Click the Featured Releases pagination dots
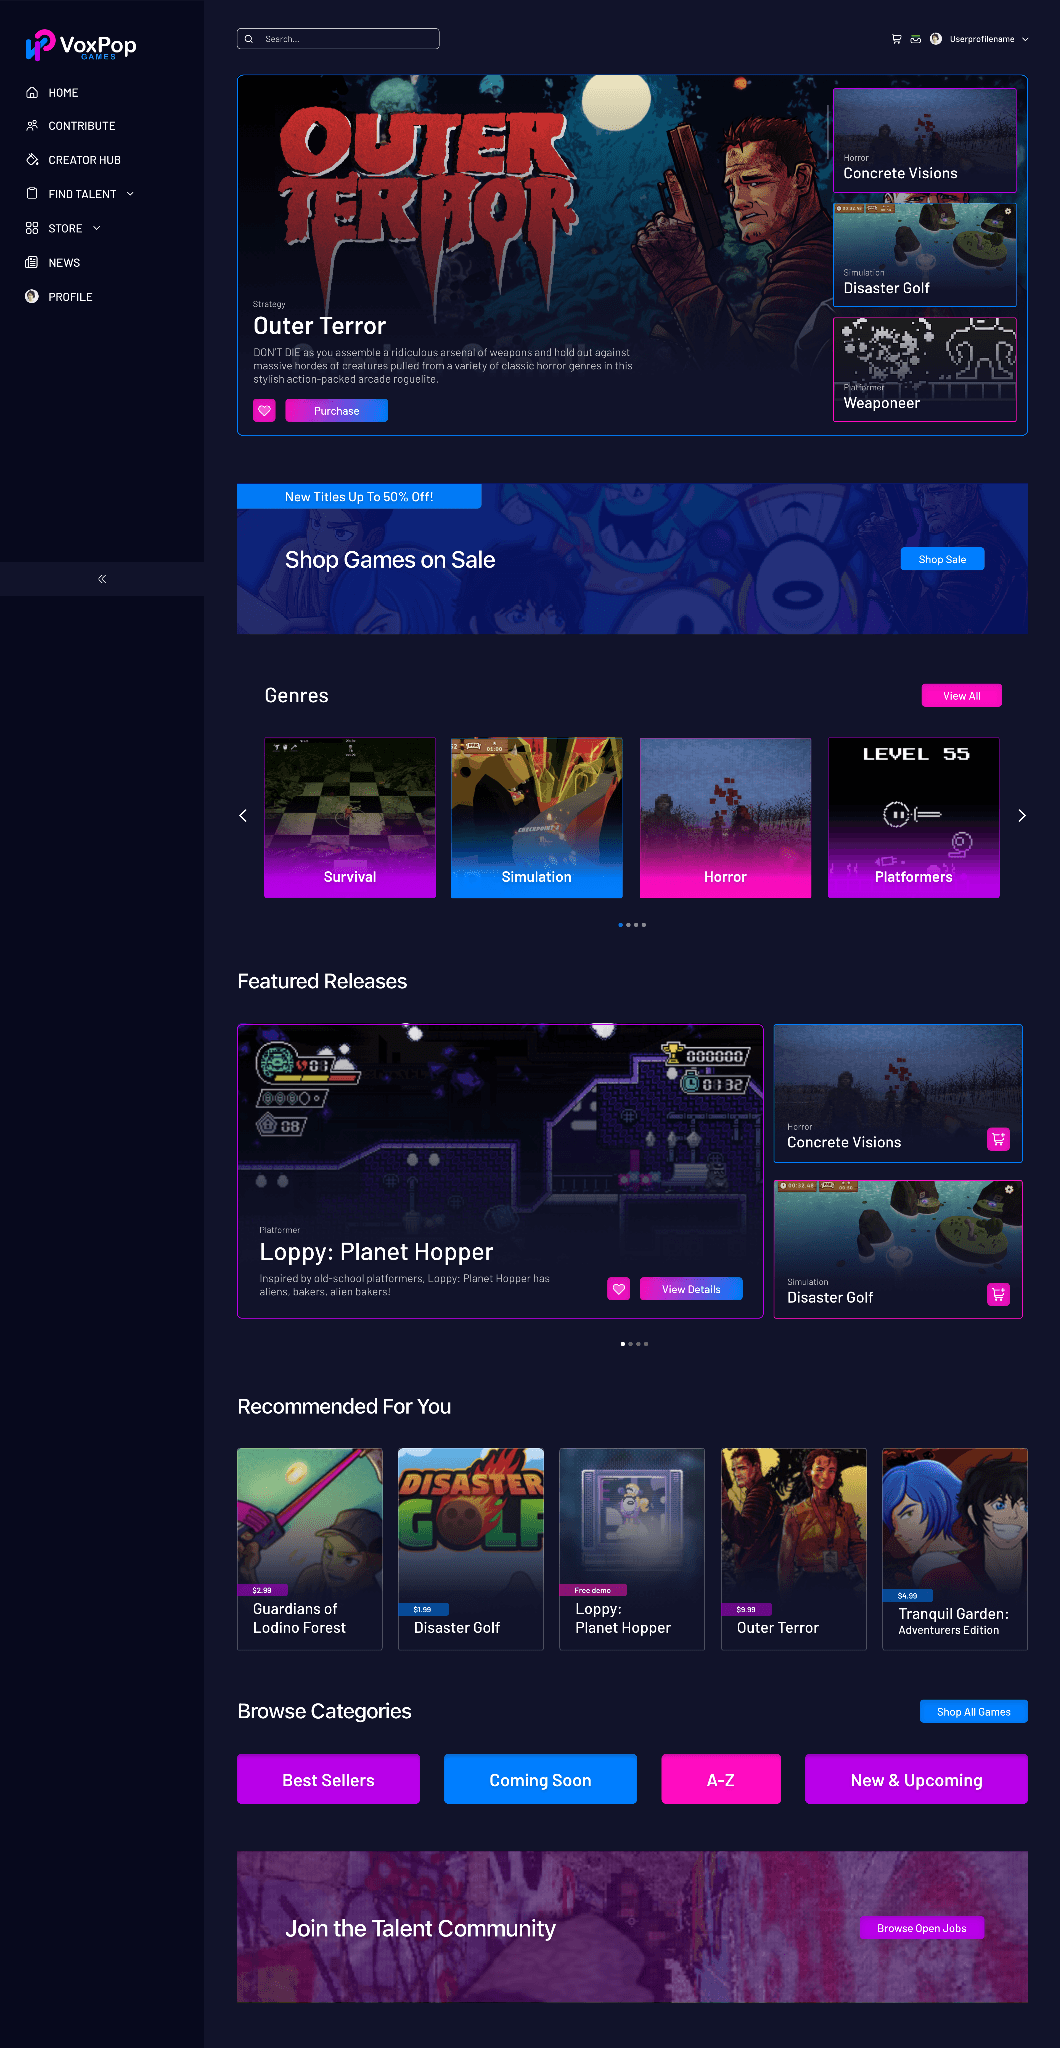The width and height of the screenshot is (1060, 2048). [634, 1344]
